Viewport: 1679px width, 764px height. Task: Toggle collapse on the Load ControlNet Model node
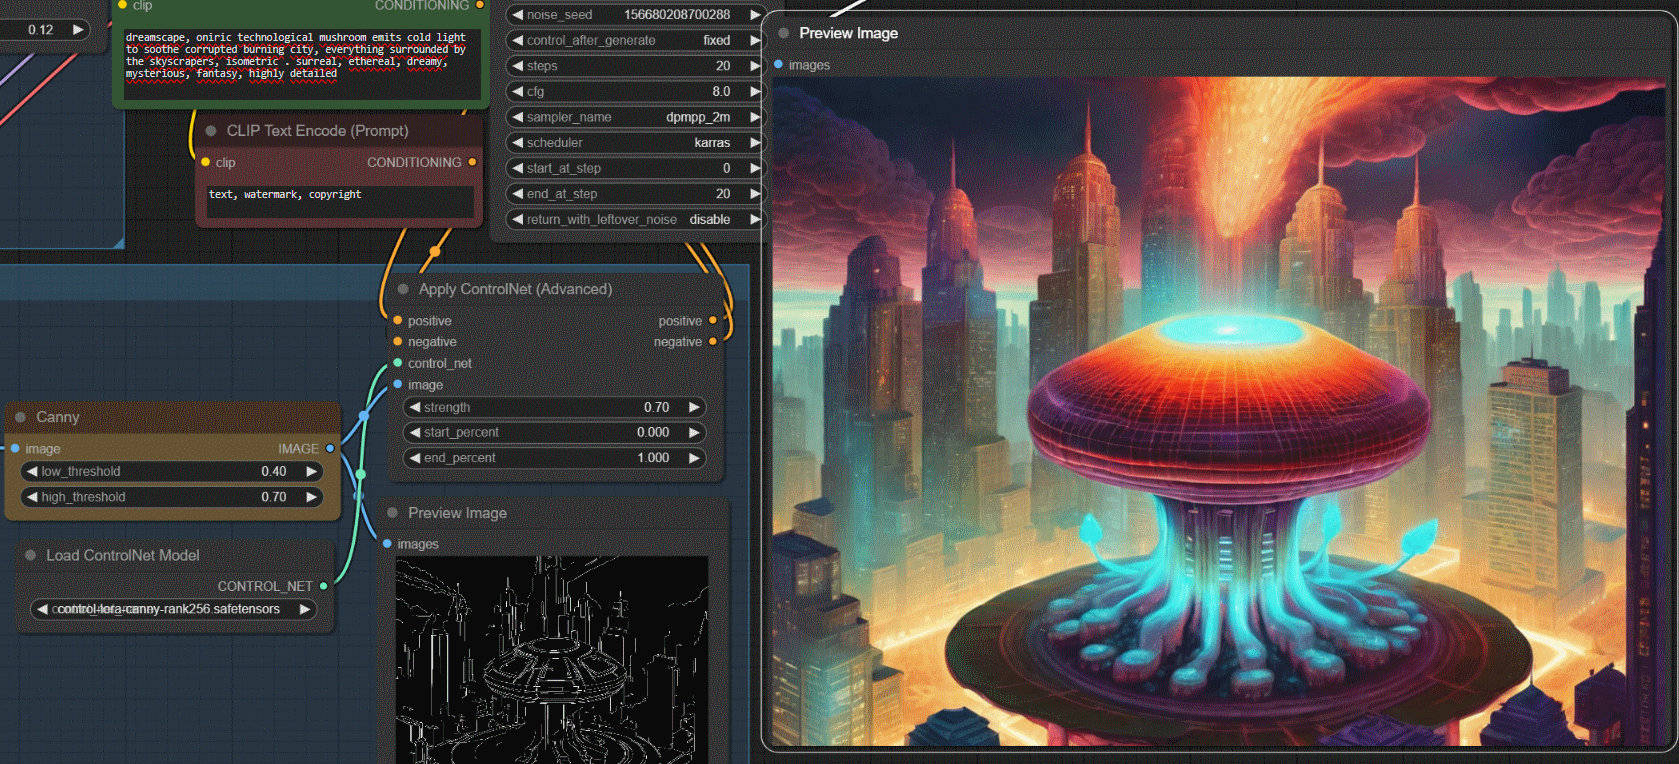point(31,556)
